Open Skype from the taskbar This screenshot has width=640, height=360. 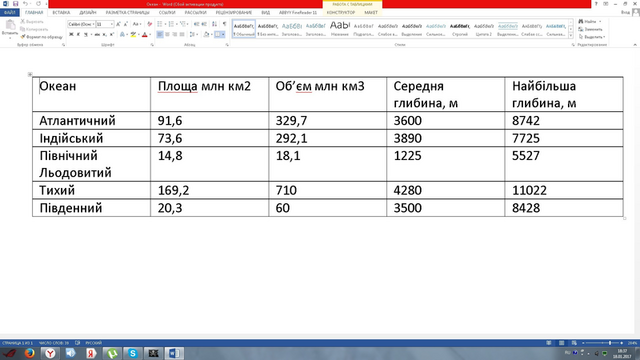[x=133, y=353]
